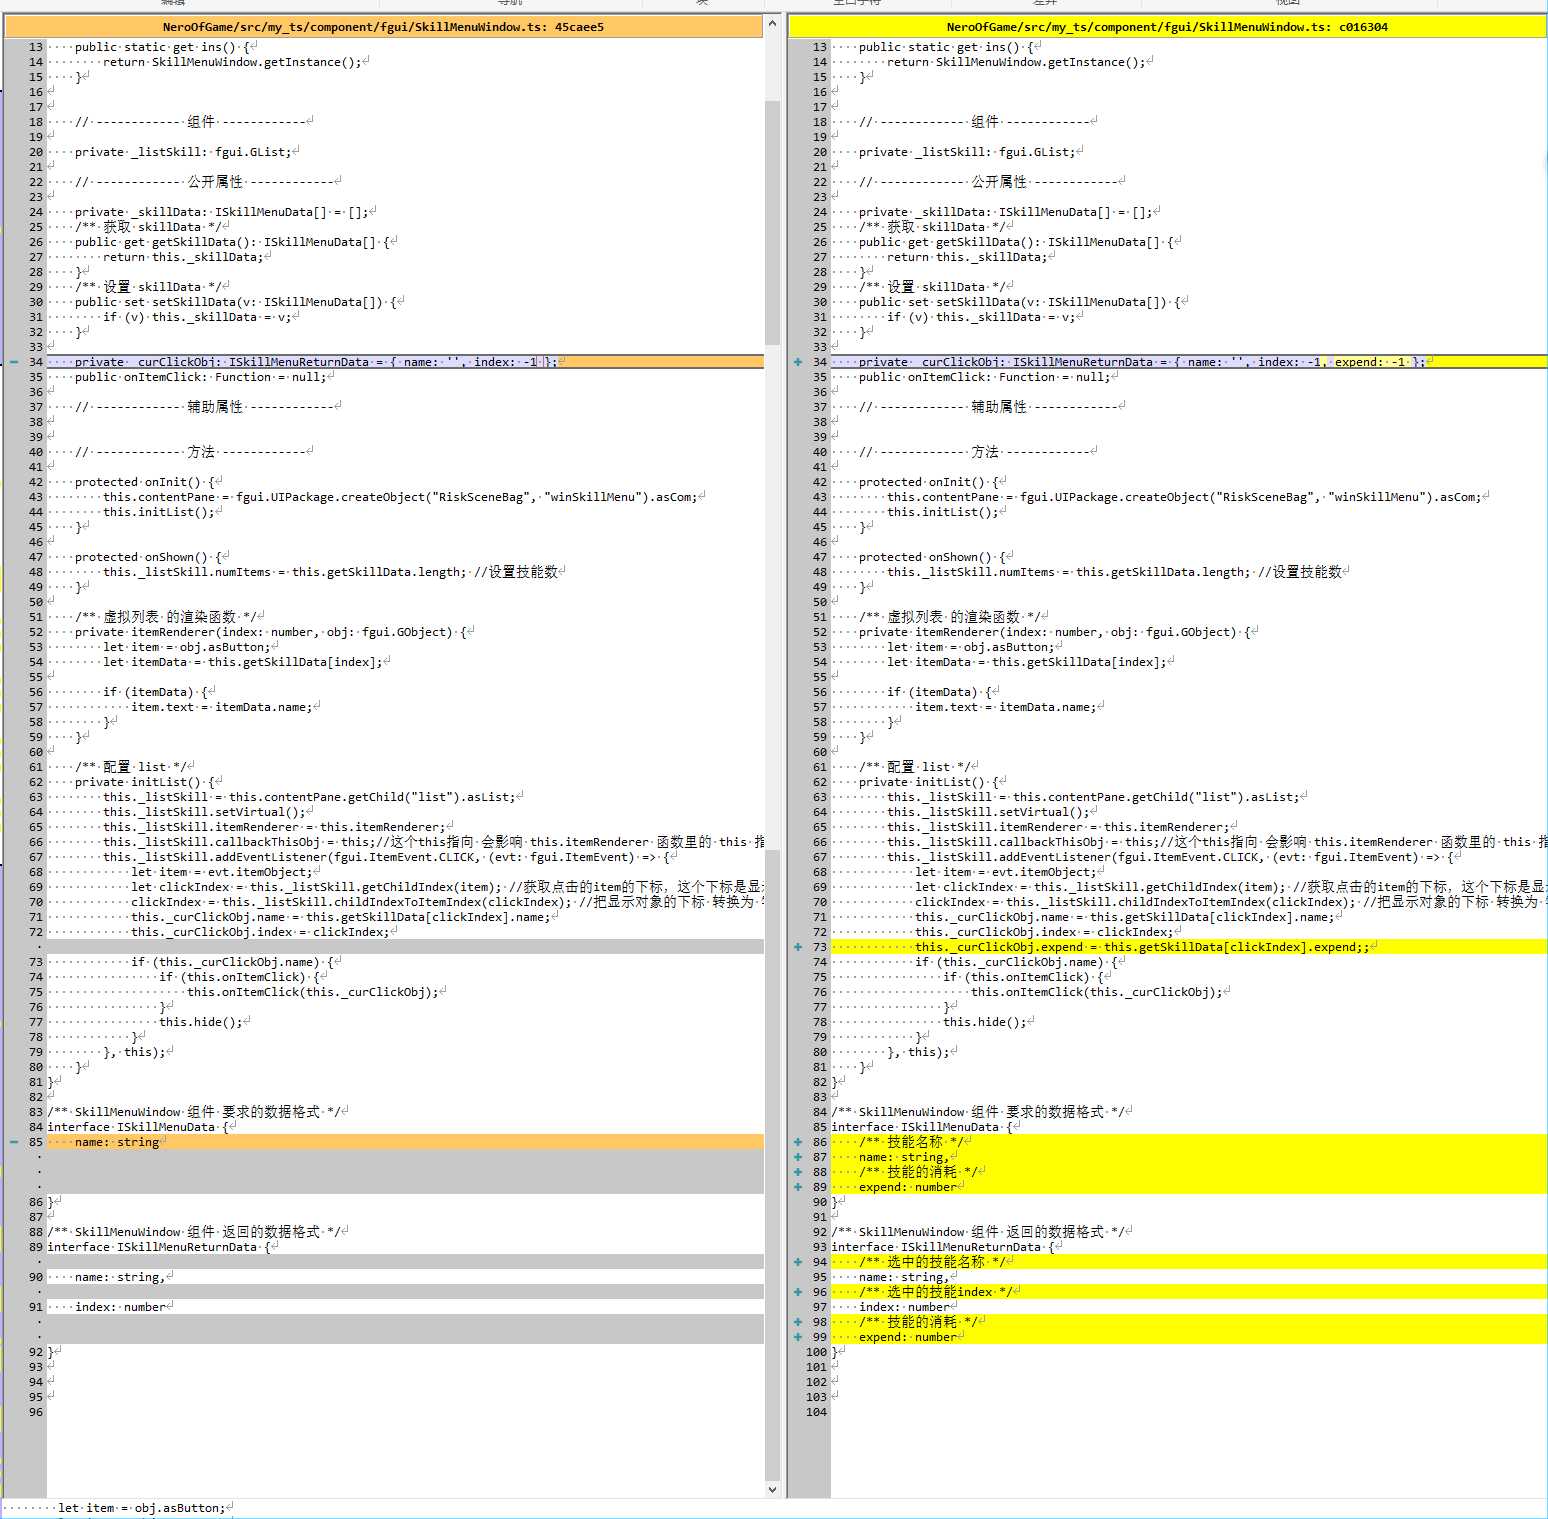Click 'interface ISkillMenuReturnData {' in the left pane

pyautogui.click(x=159, y=1247)
